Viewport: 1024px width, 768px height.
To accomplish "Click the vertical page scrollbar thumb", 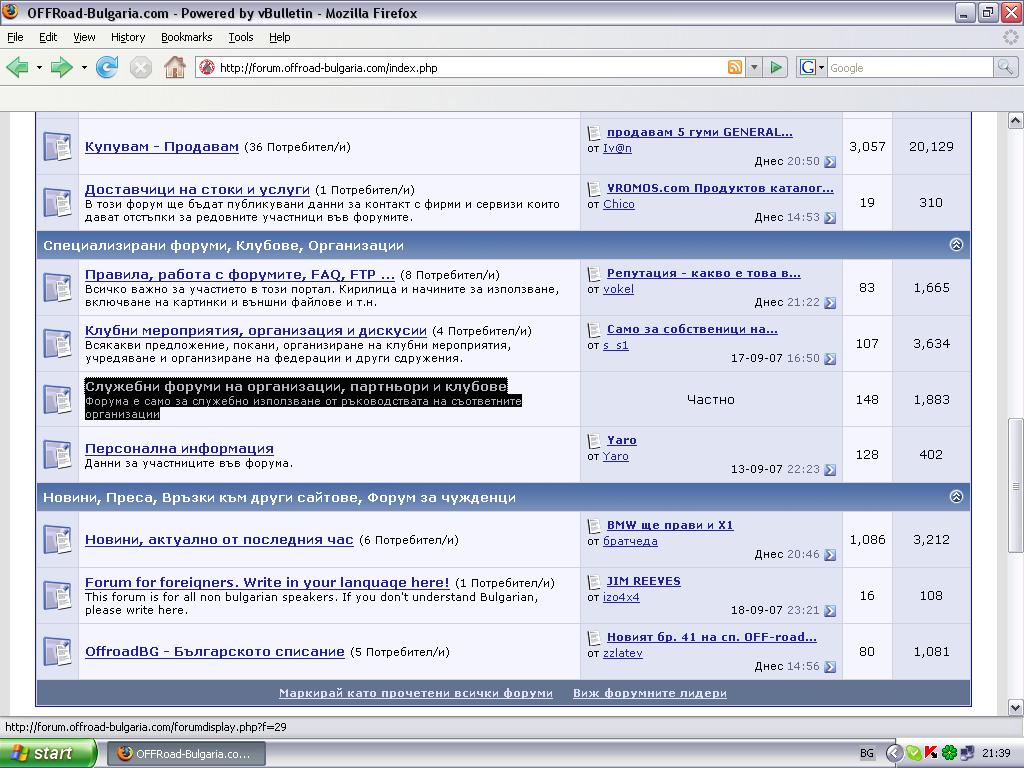I will coord(1015,485).
